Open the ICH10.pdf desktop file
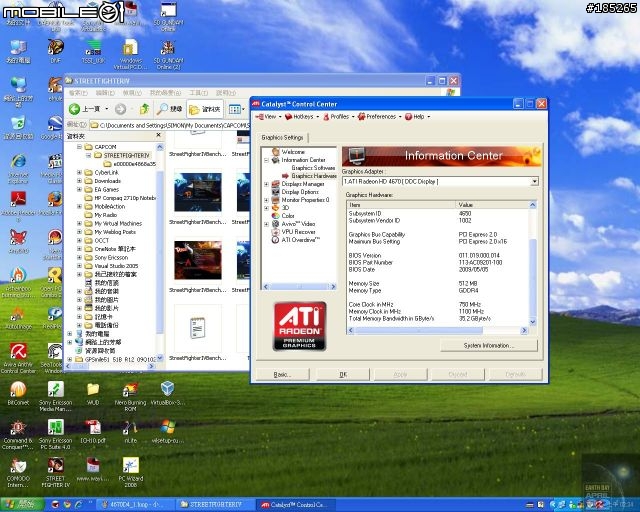Image resolution: width=640 pixels, height=512 pixels. click(x=93, y=427)
